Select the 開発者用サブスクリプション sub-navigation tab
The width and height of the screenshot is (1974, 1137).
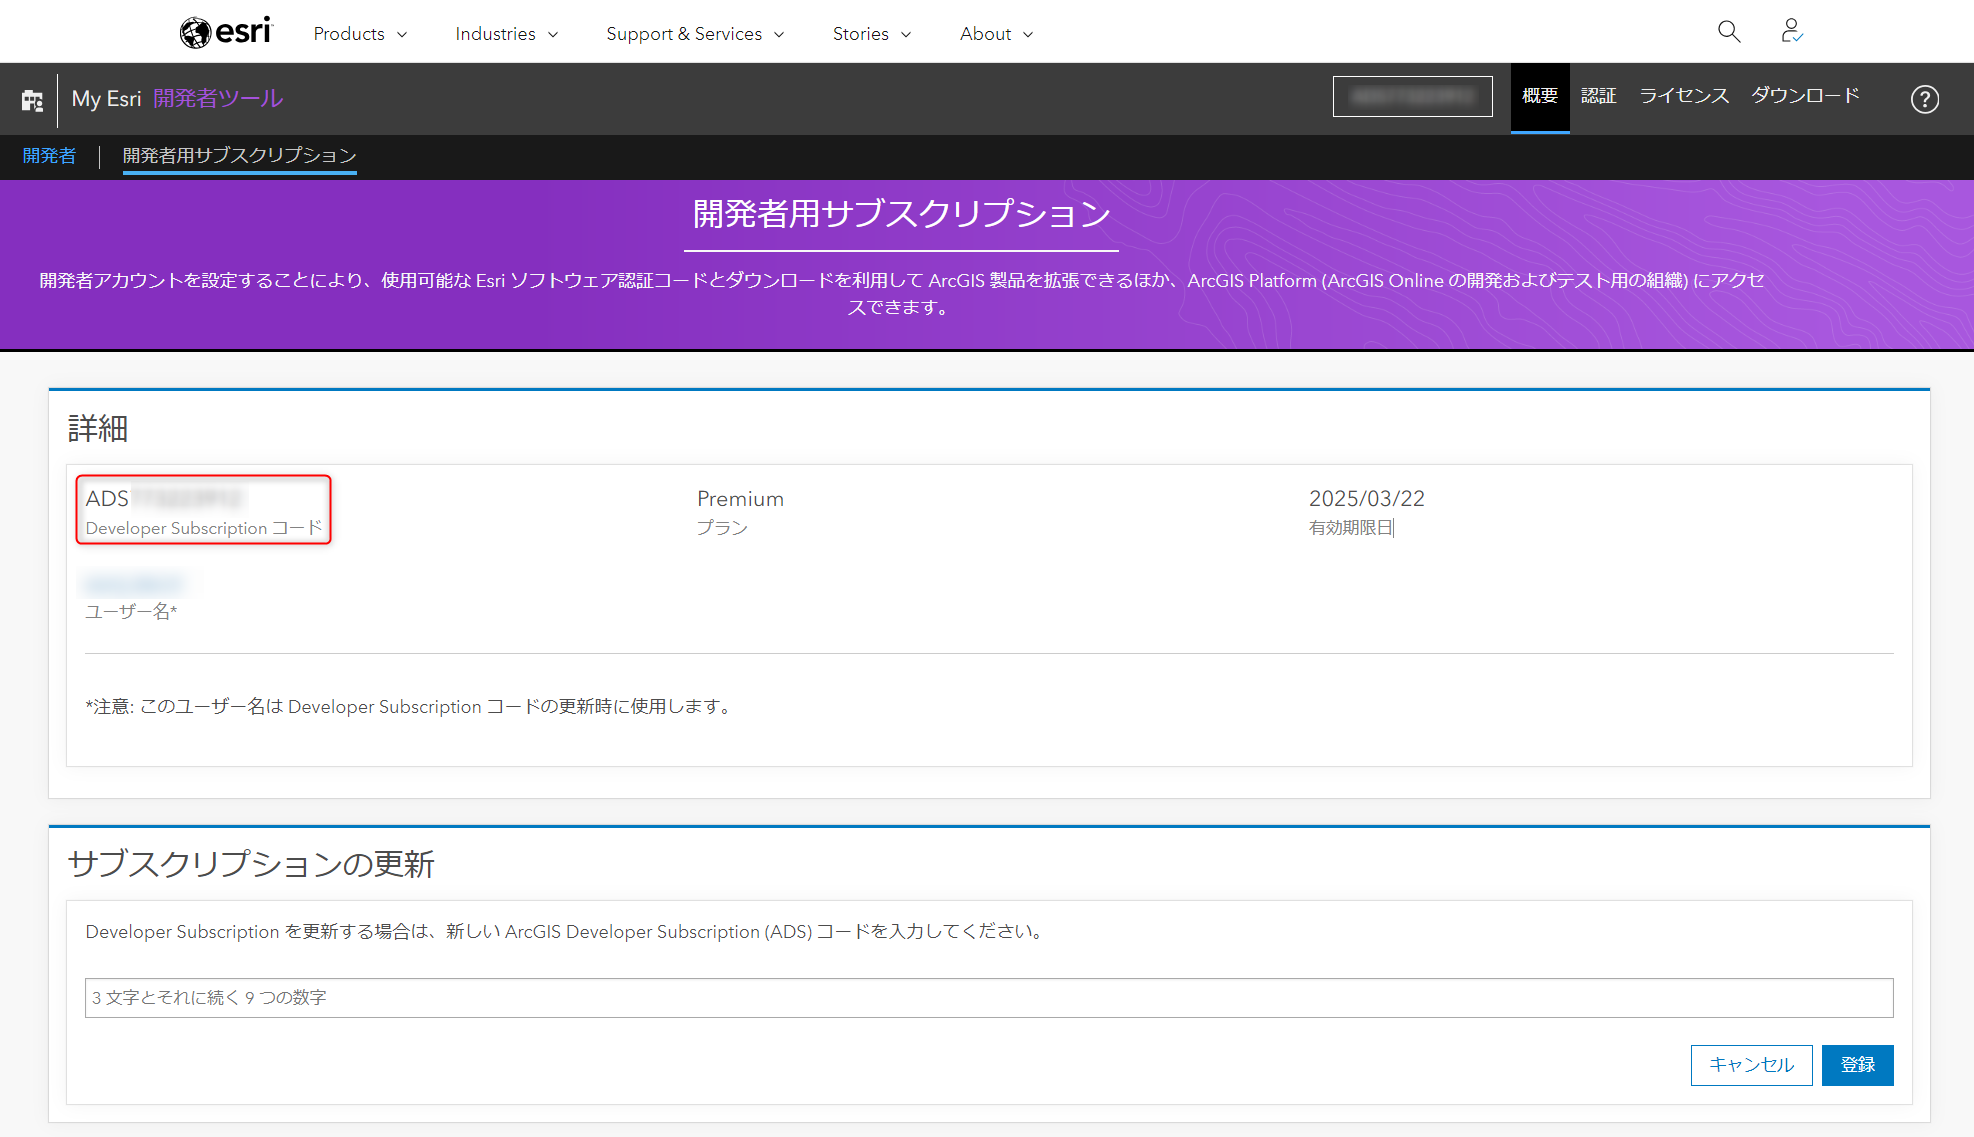[x=240, y=156]
